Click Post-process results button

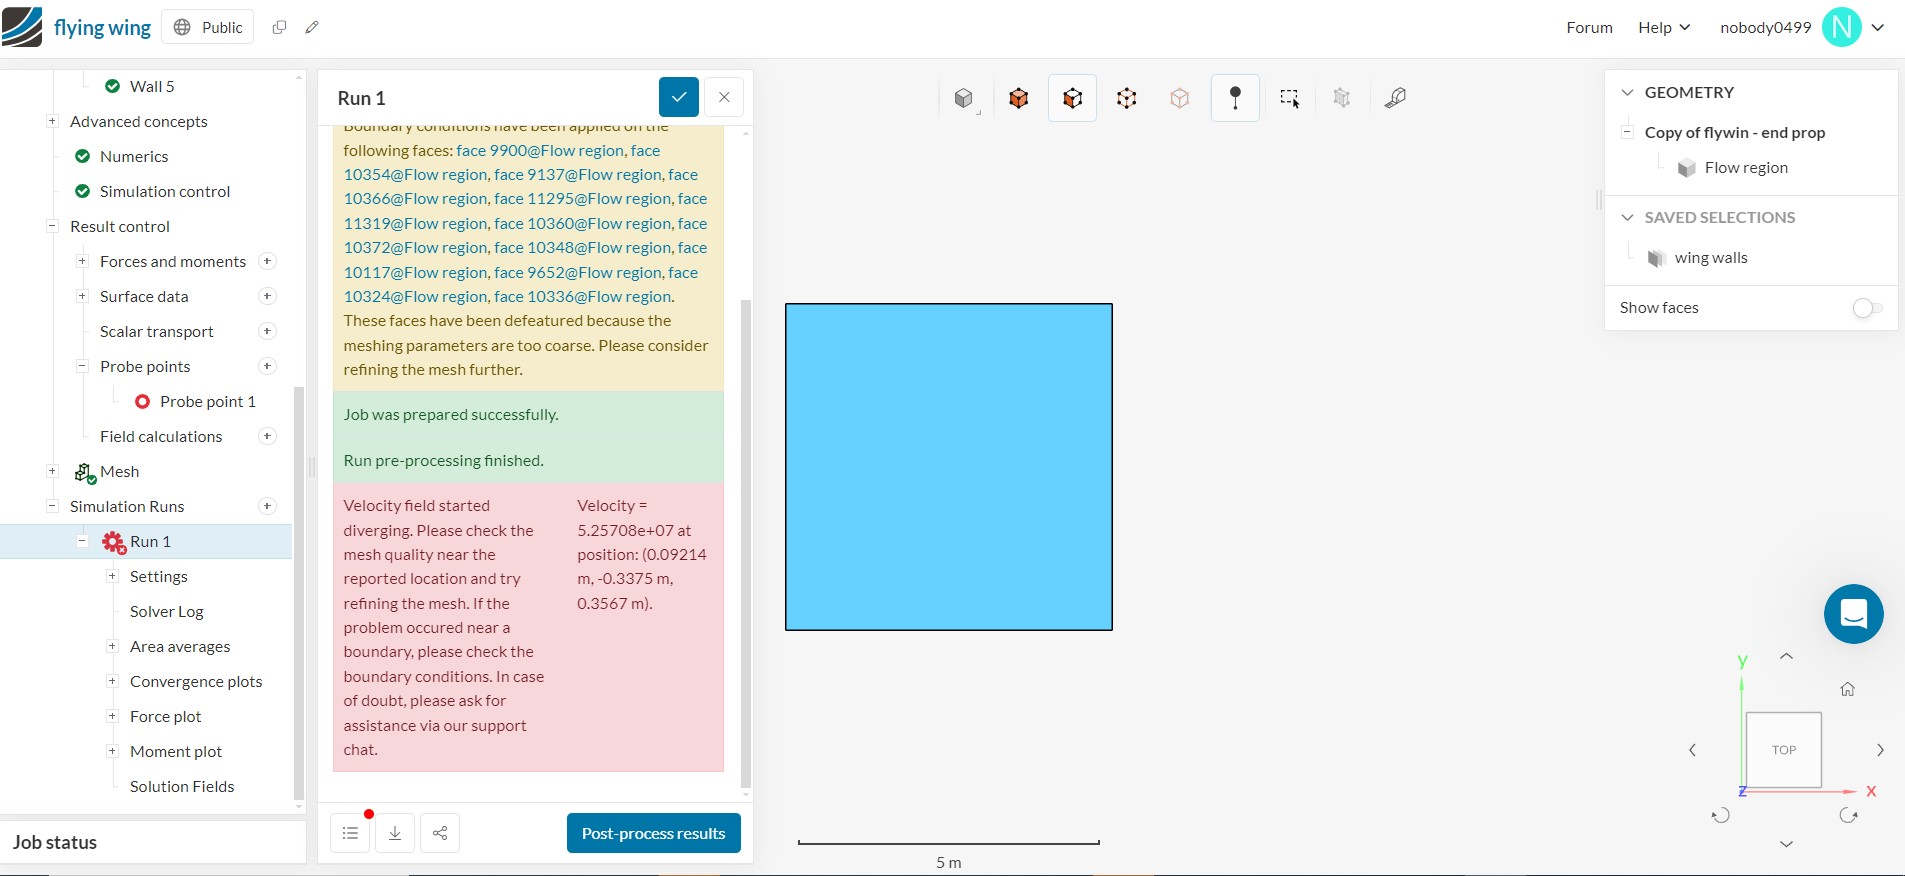(654, 833)
